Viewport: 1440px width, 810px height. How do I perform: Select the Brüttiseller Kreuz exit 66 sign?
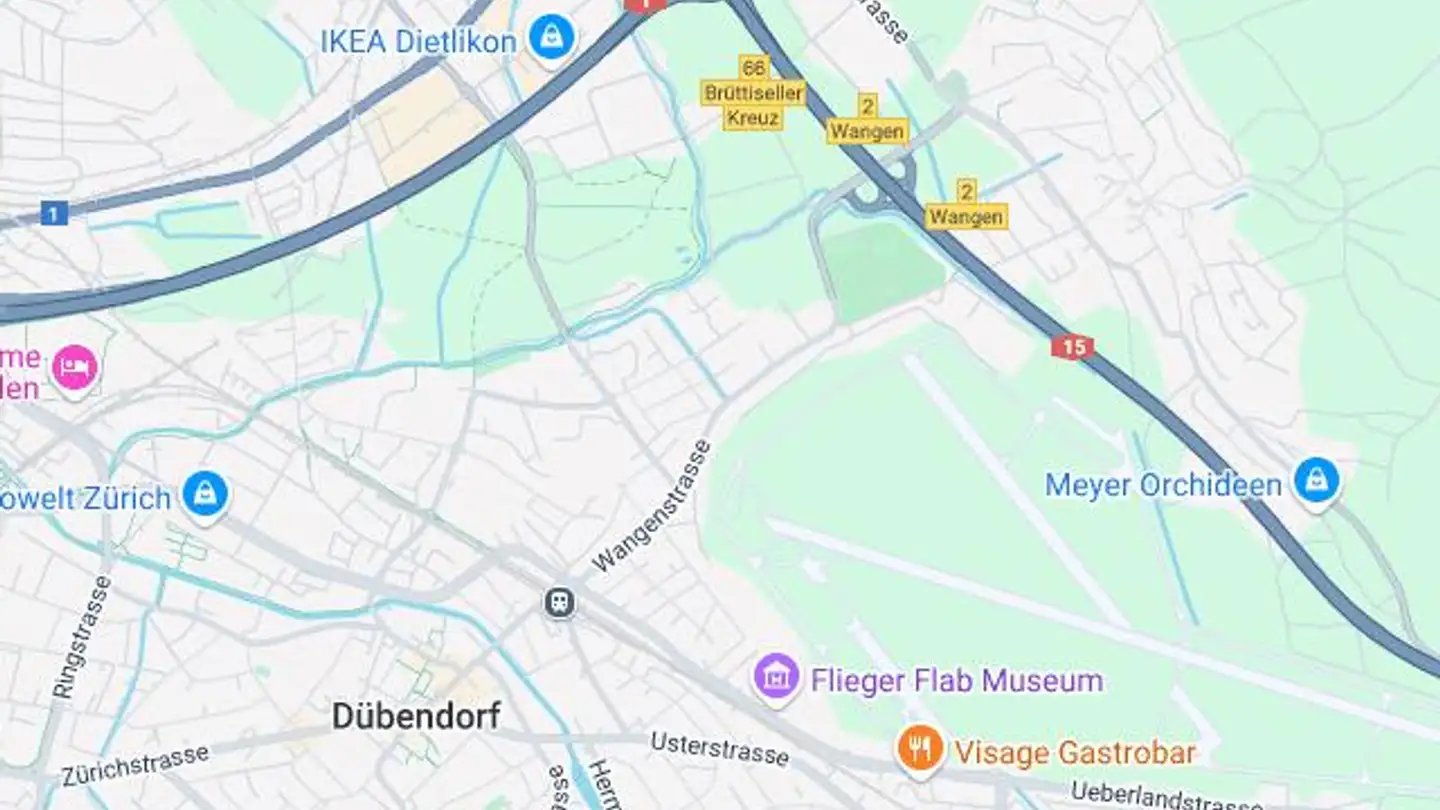(754, 93)
